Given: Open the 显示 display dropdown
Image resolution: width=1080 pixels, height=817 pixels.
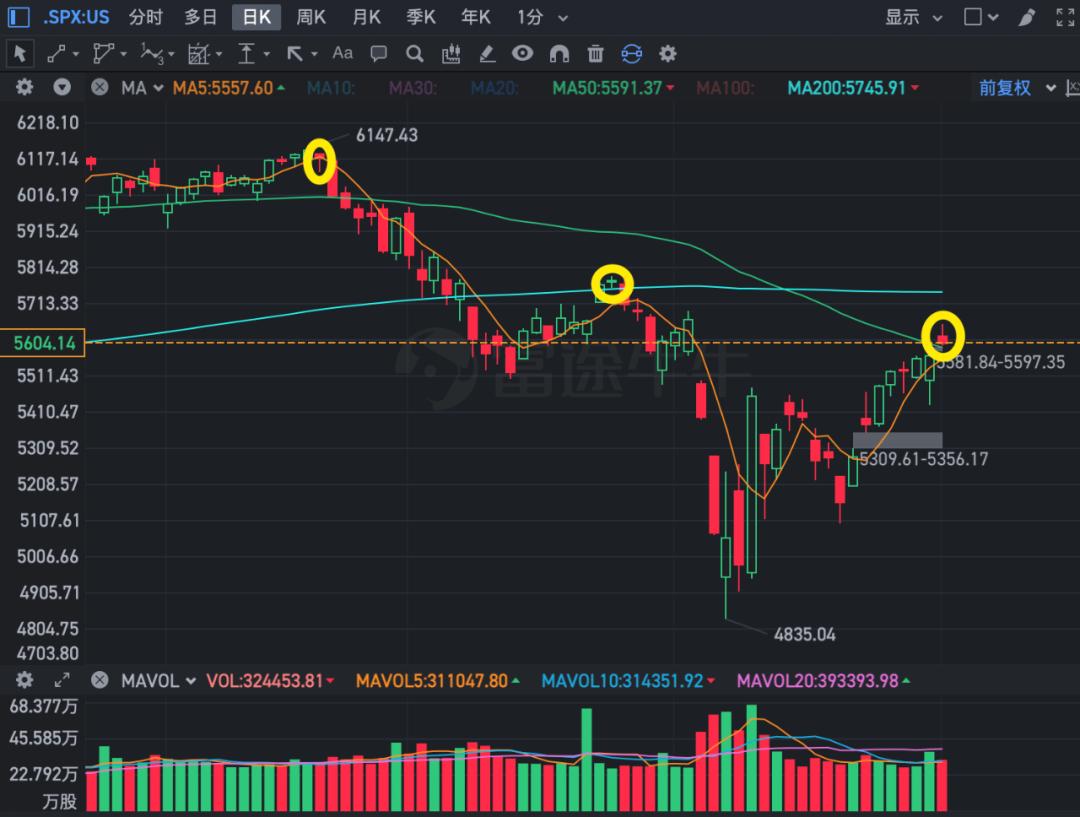Looking at the screenshot, I should pos(913,17).
